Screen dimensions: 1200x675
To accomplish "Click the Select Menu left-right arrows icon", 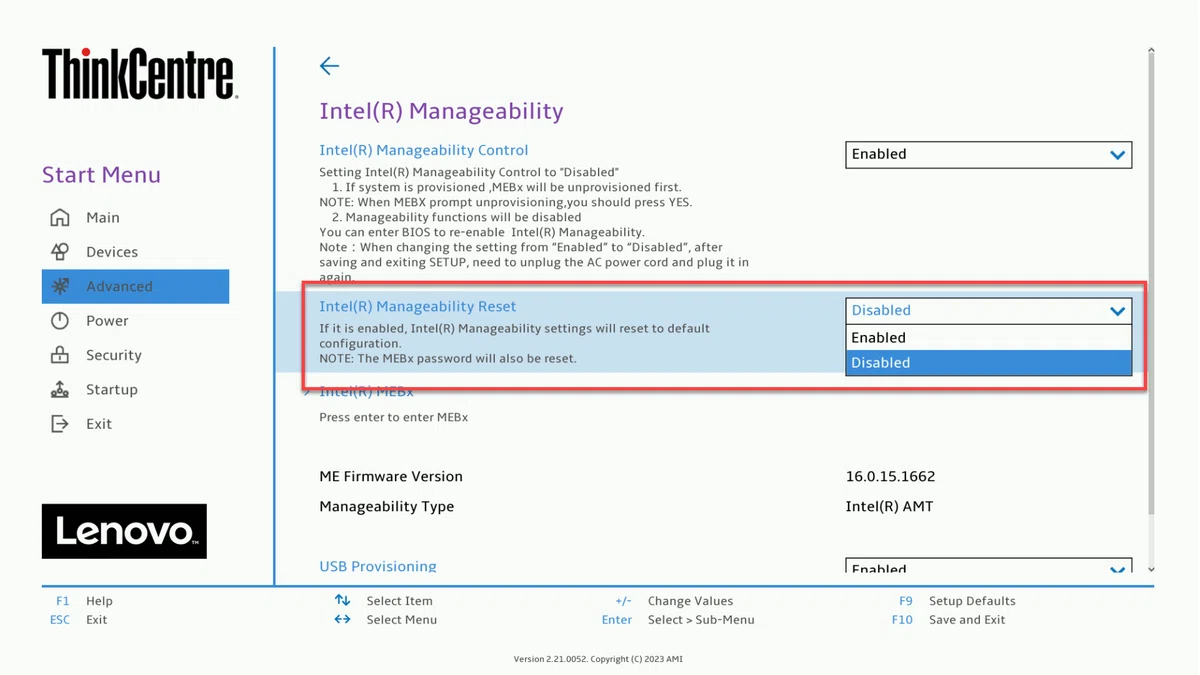I will (x=342, y=620).
